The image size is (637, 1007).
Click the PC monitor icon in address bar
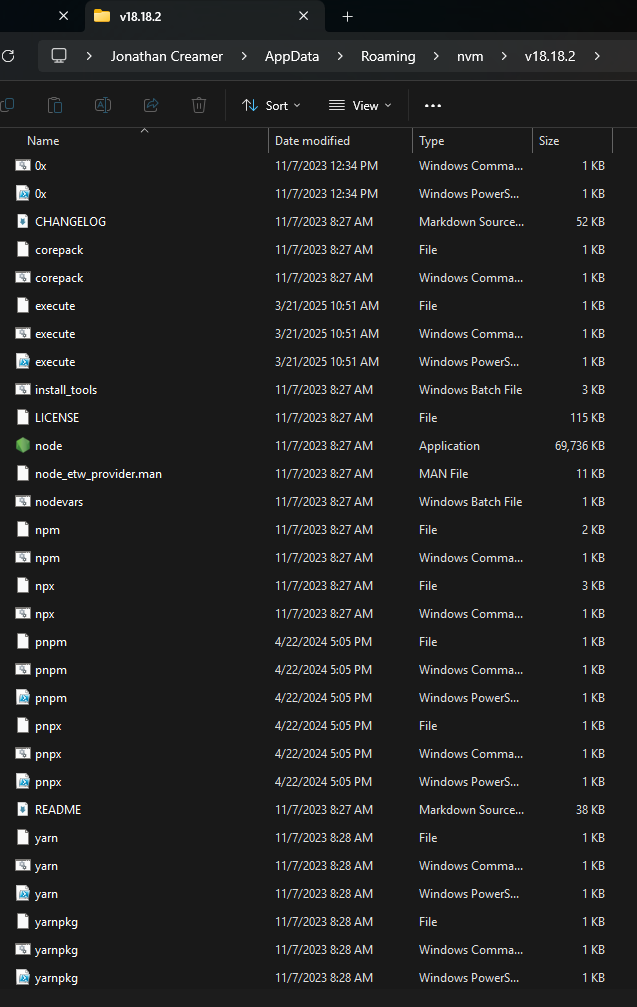coord(59,56)
